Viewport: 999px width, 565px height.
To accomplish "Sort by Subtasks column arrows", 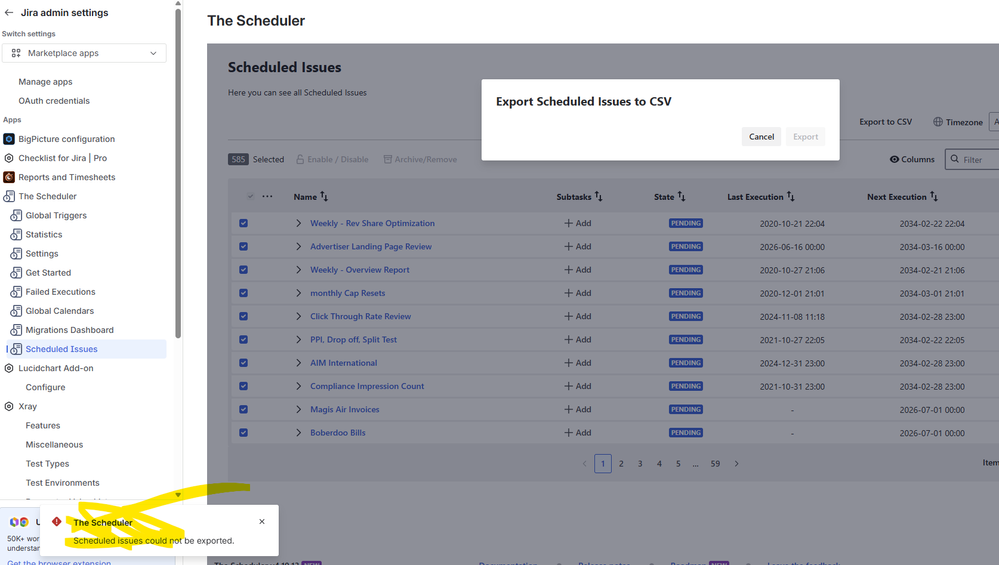I will (598, 196).
